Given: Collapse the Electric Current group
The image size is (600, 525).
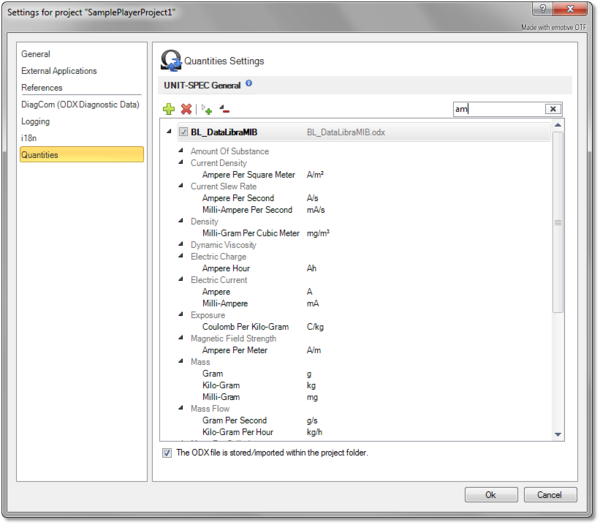Looking at the screenshot, I should coord(181,280).
